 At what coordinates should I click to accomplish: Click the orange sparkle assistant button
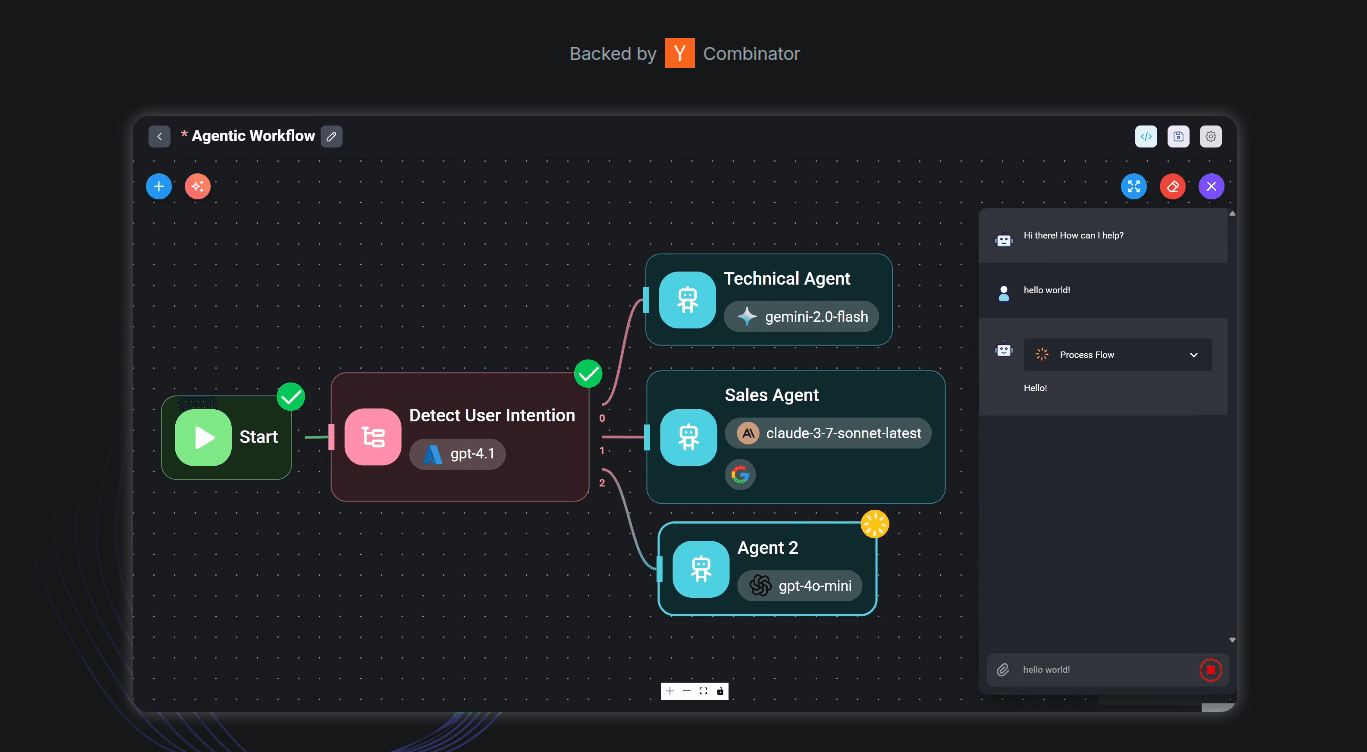(197, 186)
